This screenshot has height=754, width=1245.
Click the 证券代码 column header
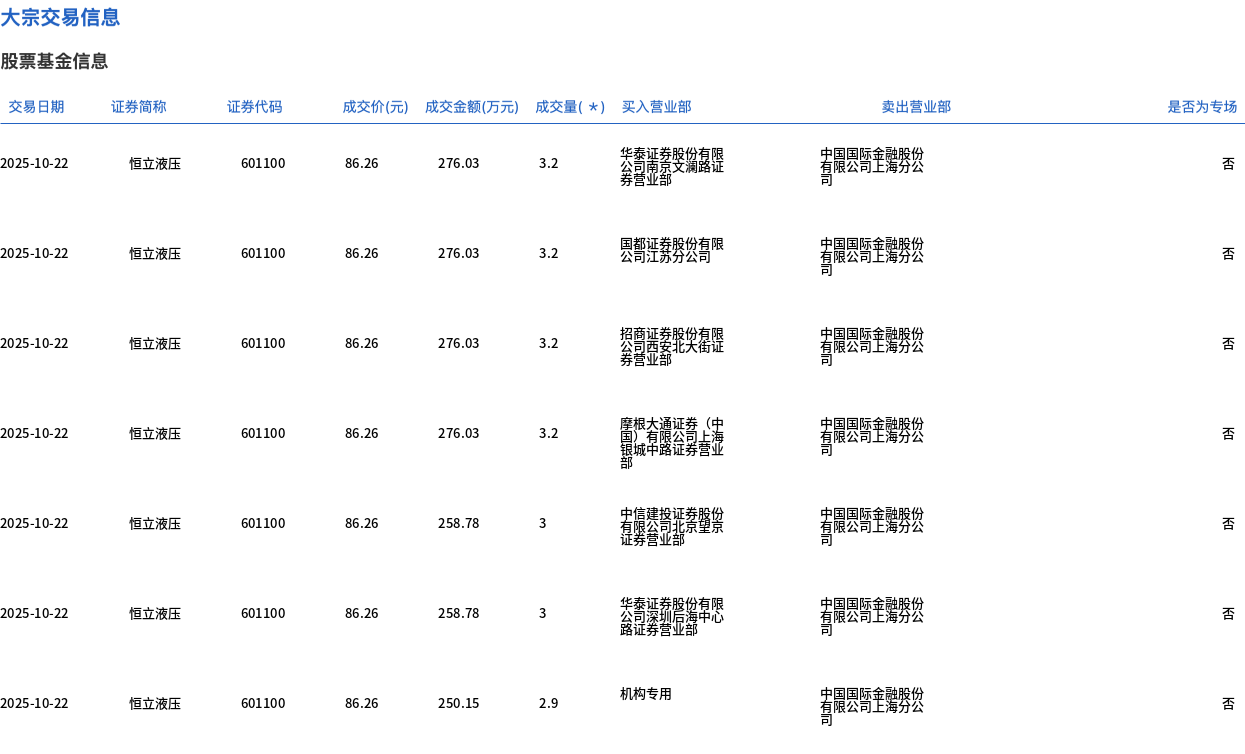[255, 107]
